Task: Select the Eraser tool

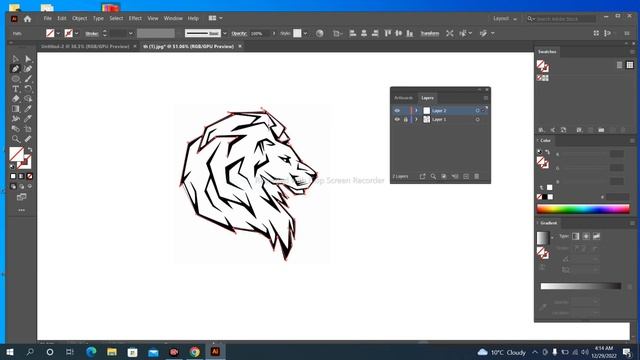Action: click(x=16, y=99)
